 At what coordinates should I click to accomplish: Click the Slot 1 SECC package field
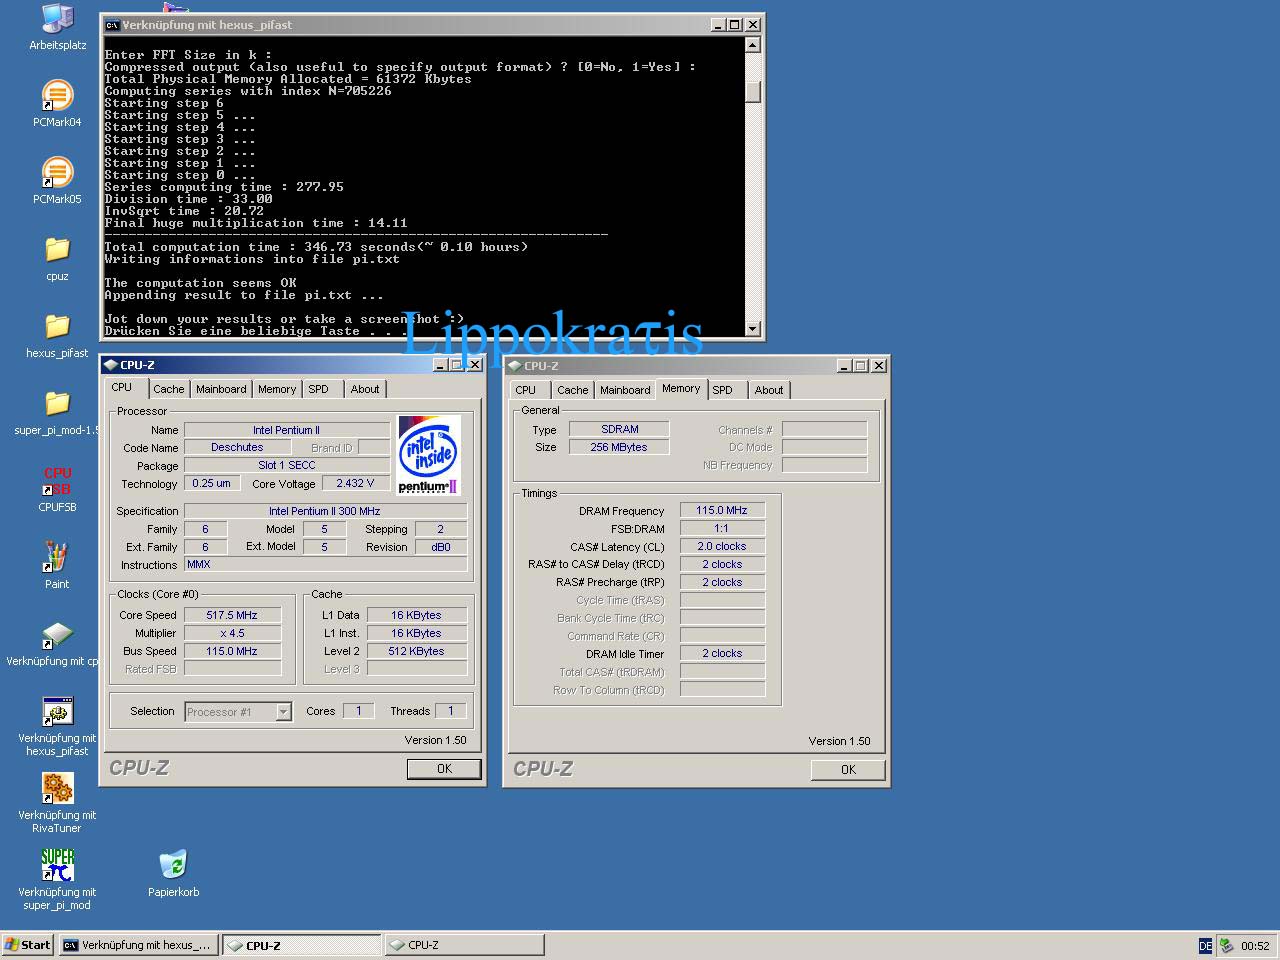click(287, 465)
